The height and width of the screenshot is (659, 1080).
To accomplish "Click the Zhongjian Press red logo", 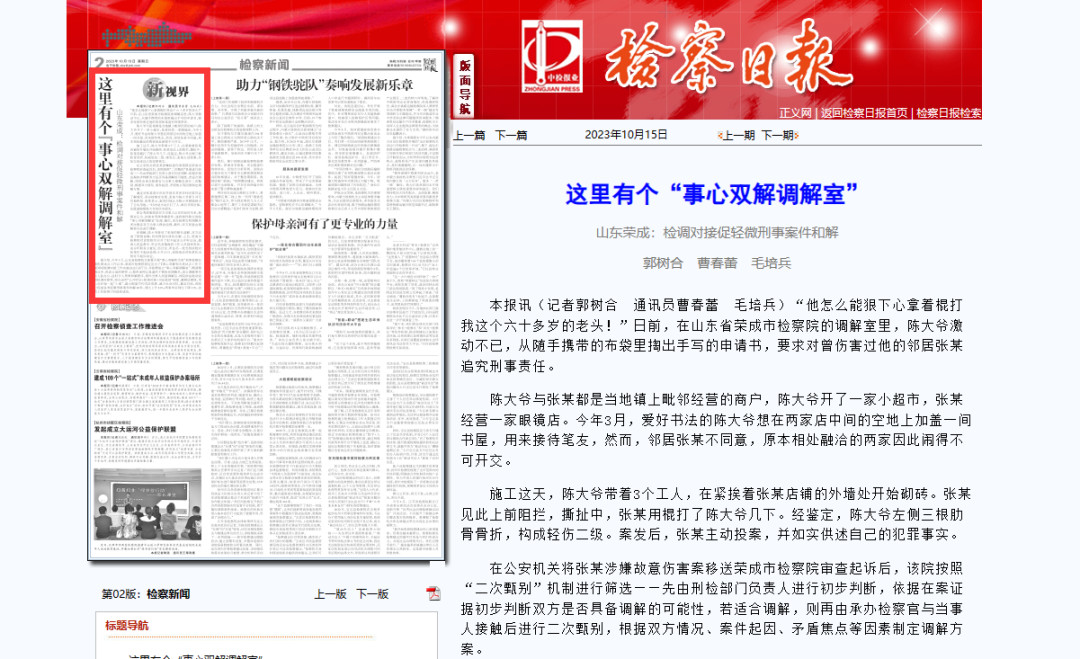I will pos(552,56).
